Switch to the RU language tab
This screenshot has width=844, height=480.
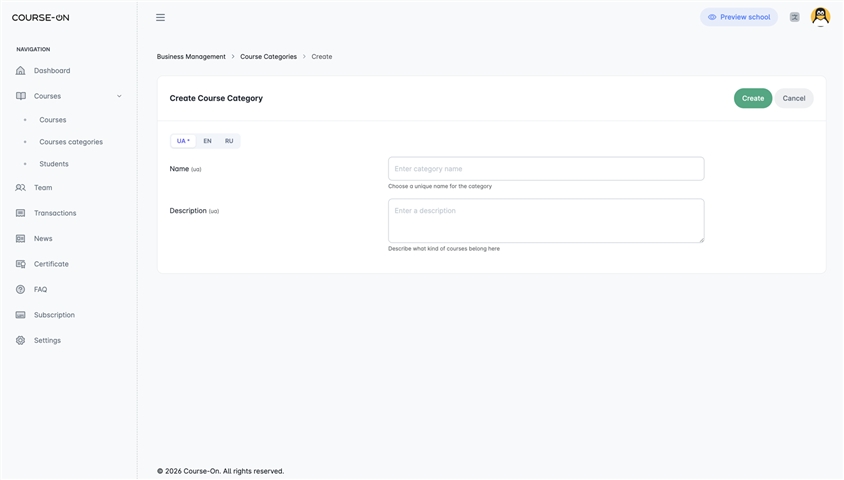click(229, 141)
